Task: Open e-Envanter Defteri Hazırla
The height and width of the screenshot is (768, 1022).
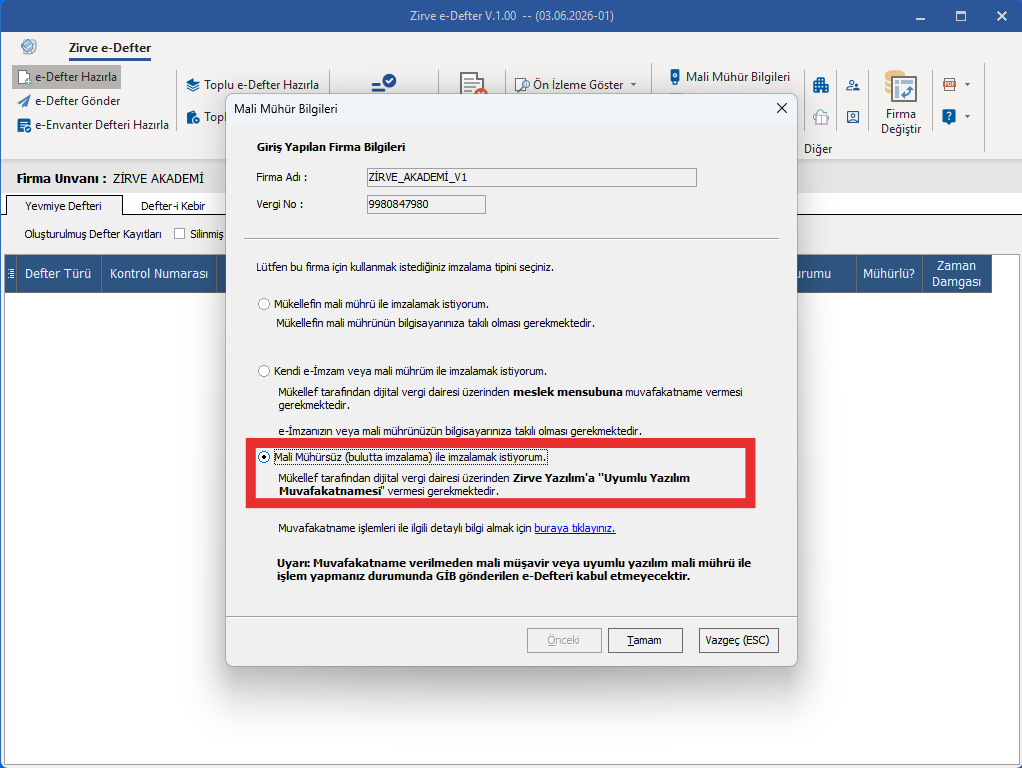Action: click(93, 125)
